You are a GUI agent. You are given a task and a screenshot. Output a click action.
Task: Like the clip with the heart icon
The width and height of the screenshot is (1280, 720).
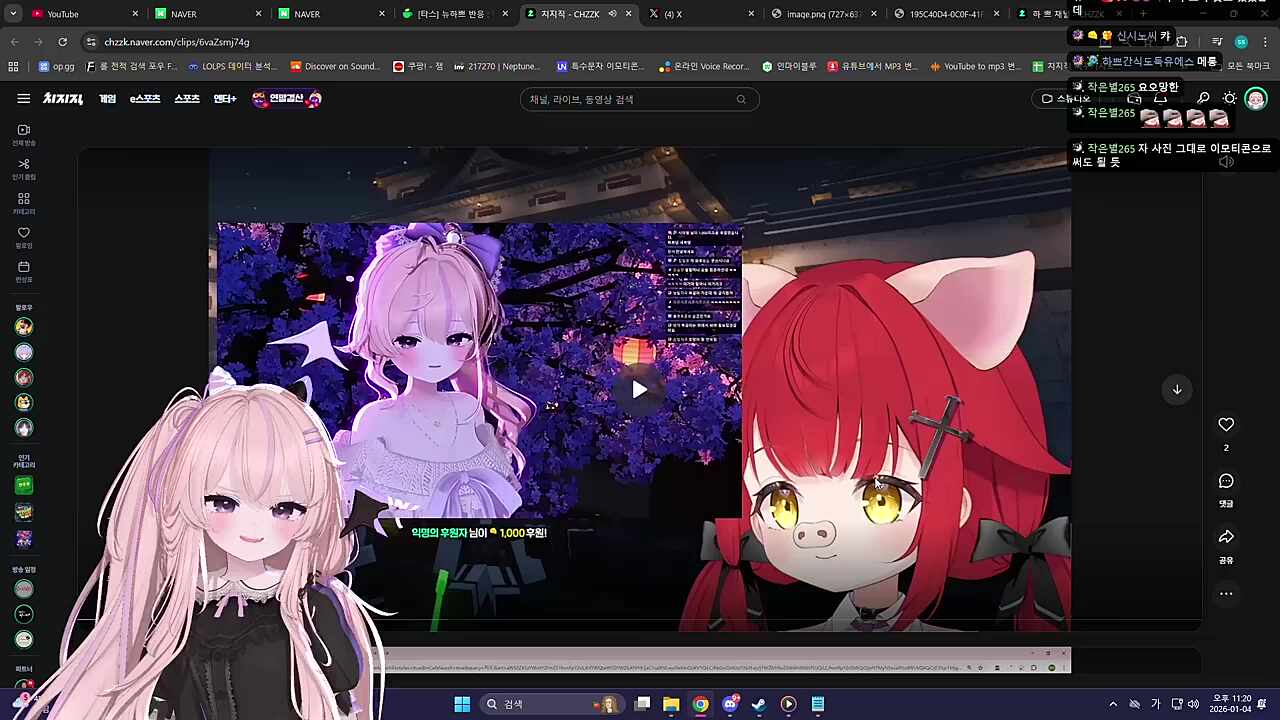click(1226, 425)
